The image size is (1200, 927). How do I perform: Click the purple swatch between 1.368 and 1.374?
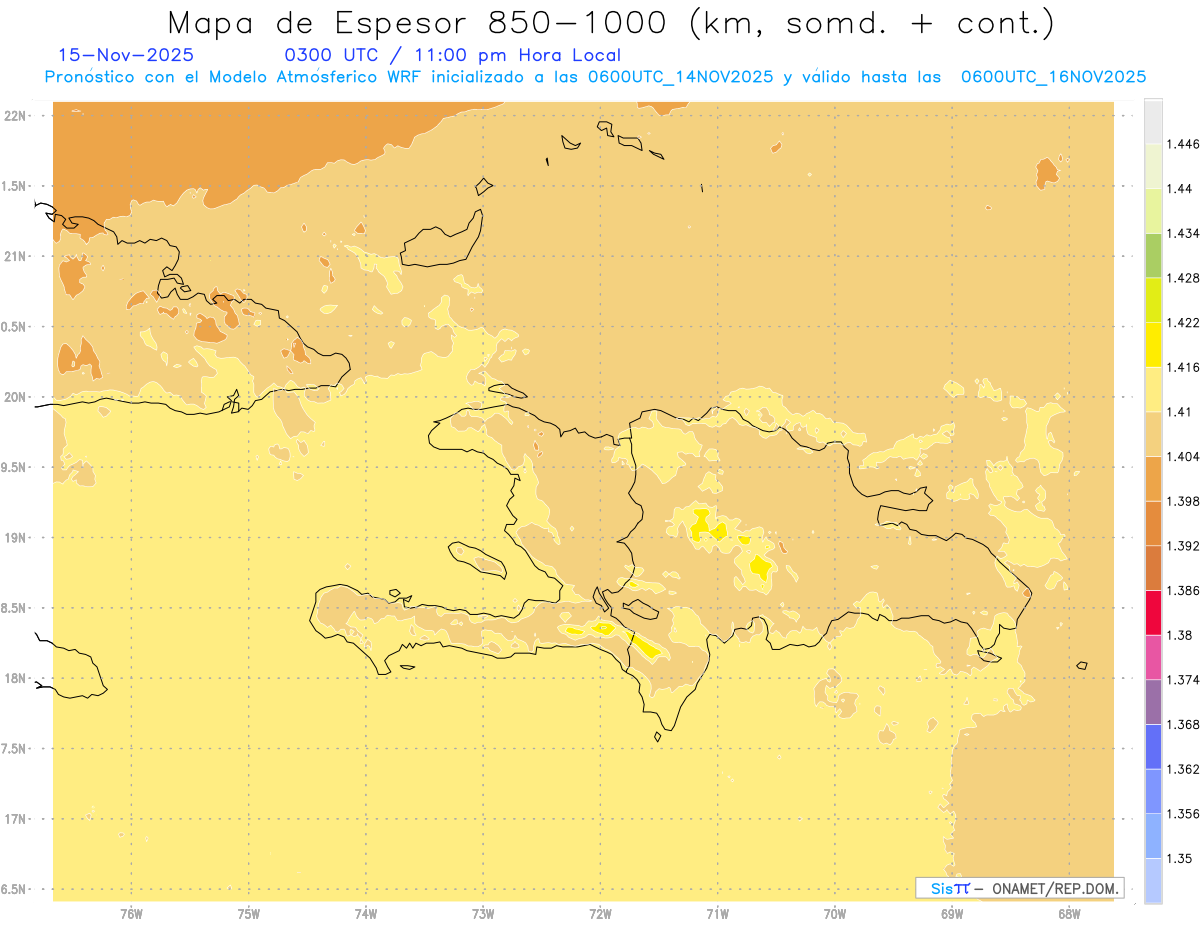coord(1153,702)
